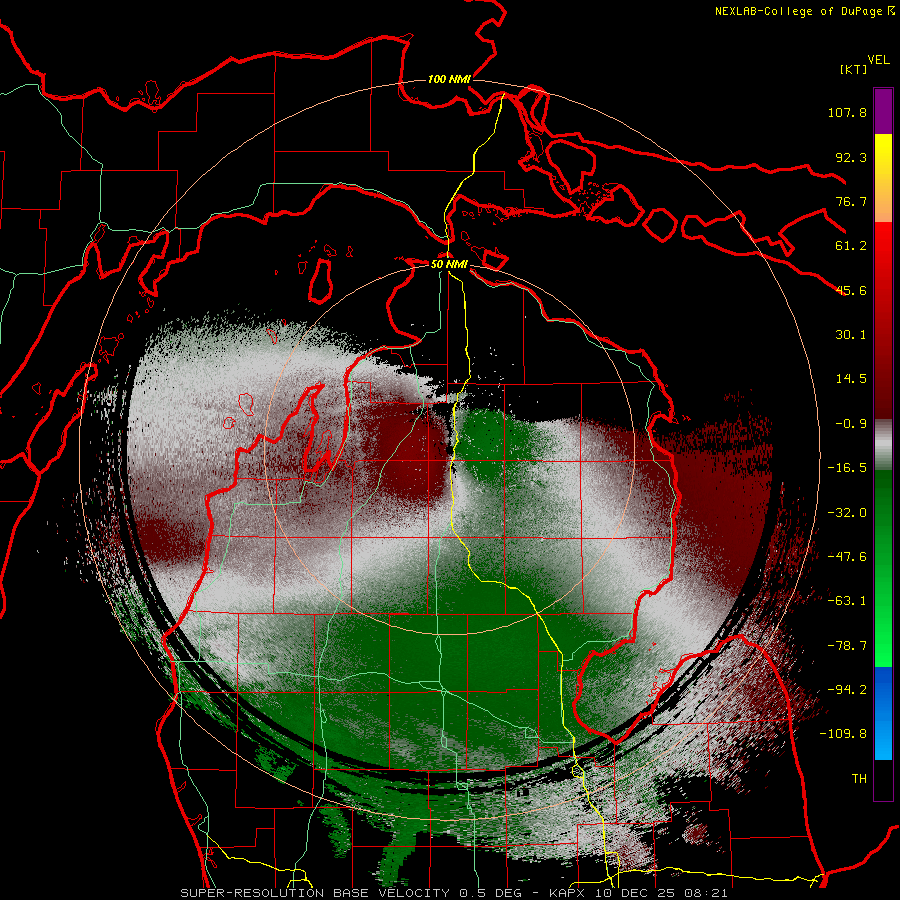Select the 92.3 velocity scale value
Viewport: 900px width, 900px height.
tap(851, 157)
